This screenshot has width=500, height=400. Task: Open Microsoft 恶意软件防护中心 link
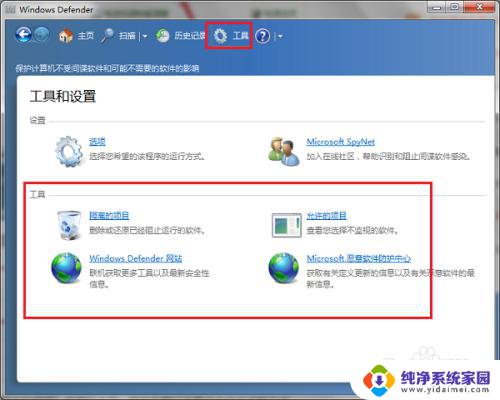click(x=359, y=258)
